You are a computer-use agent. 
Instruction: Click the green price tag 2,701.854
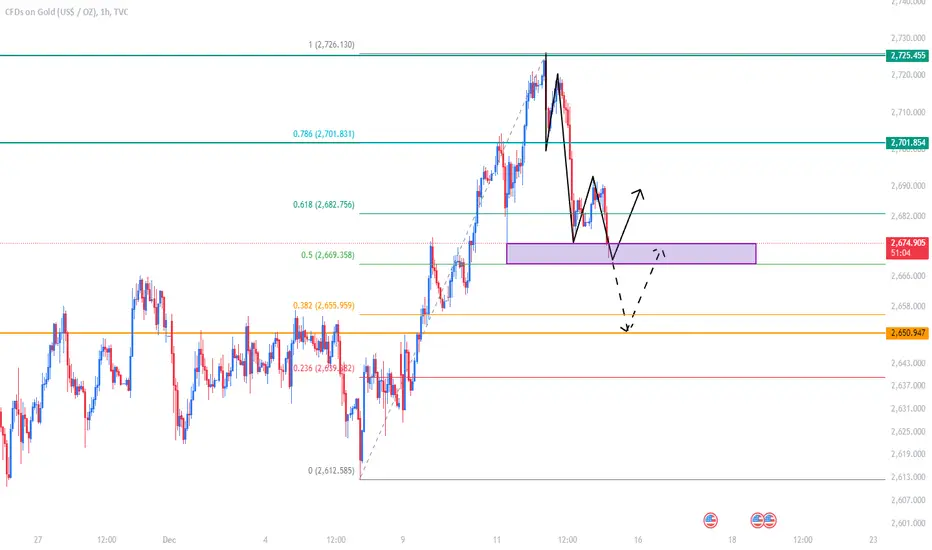pos(908,143)
